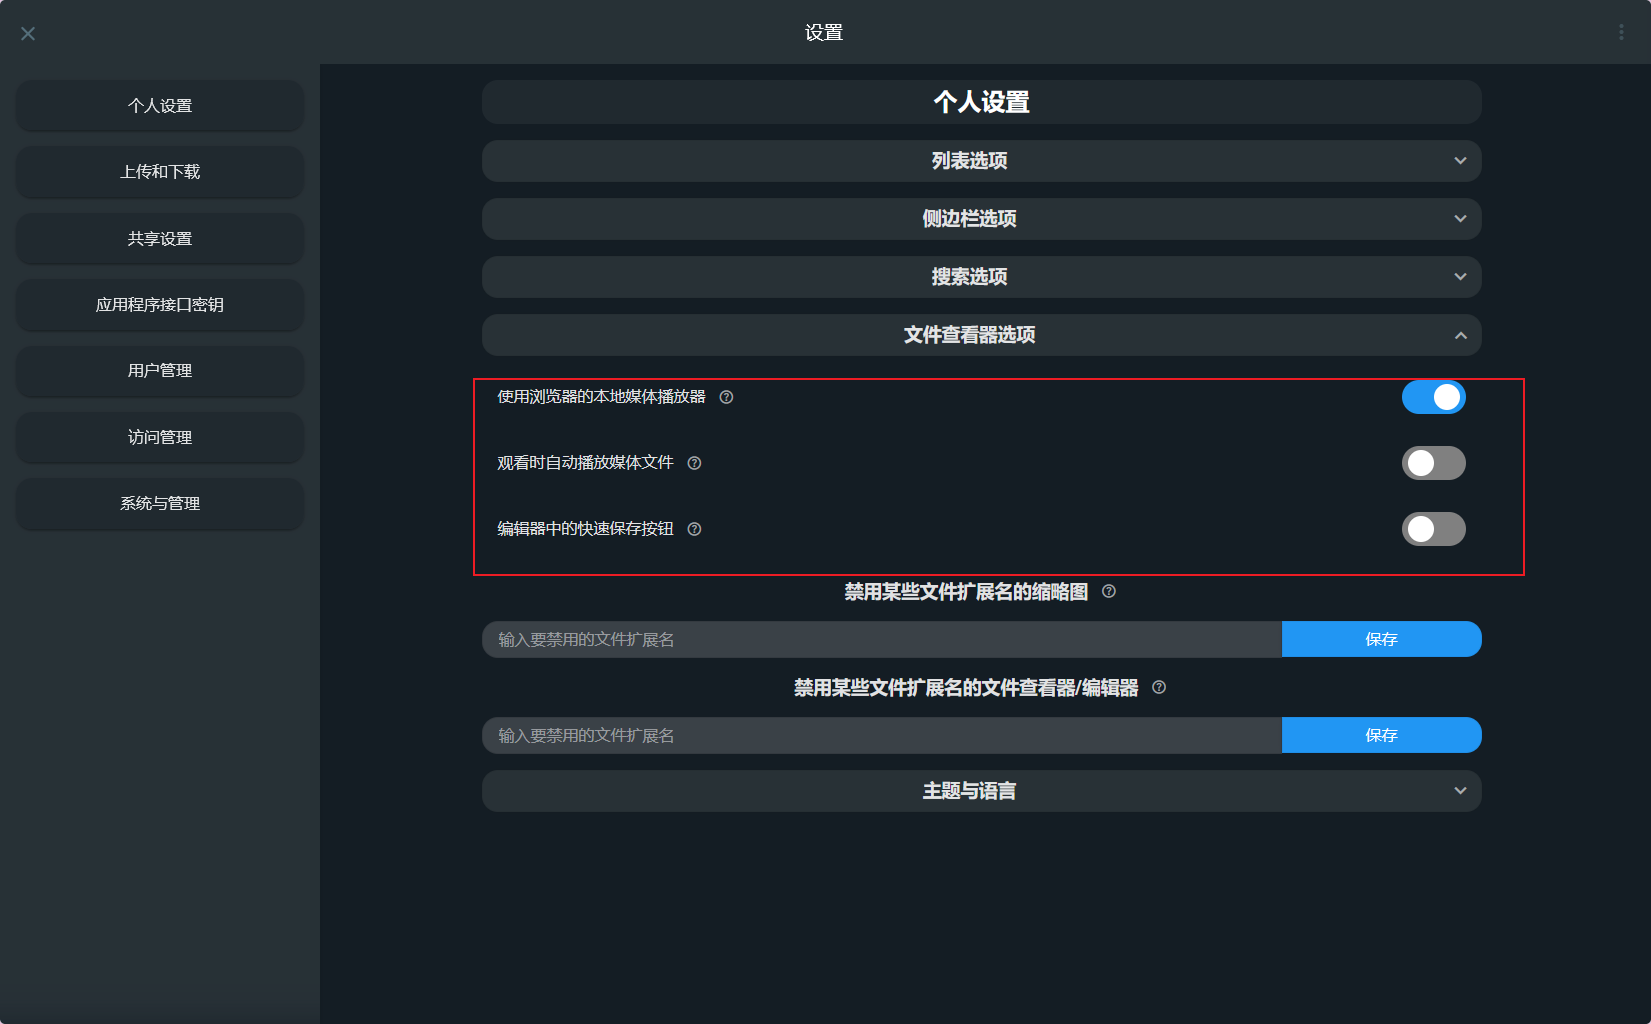Click 保存 for disabled viewer extensions

pos(1381,735)
